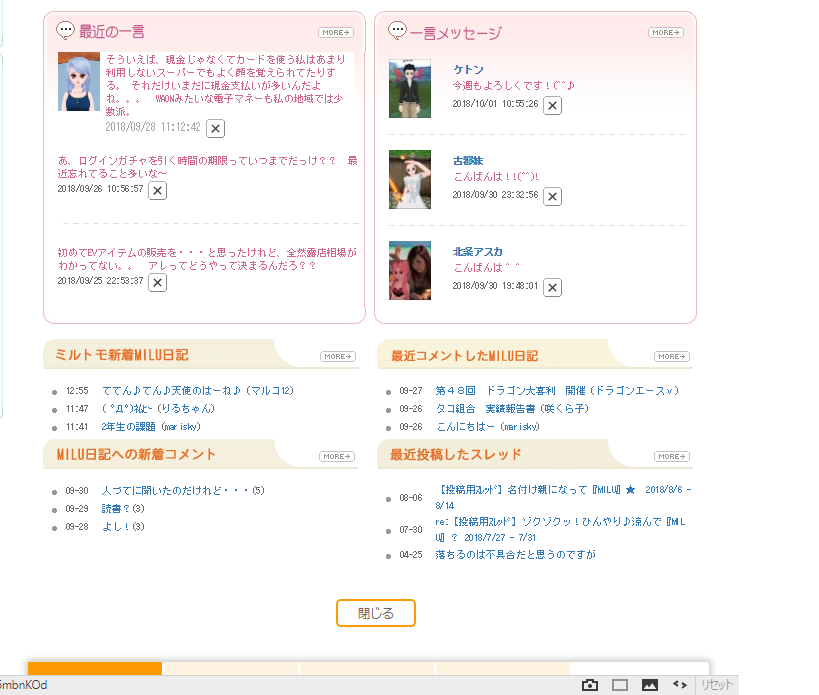Open the 2年生の課題 diary link
The image size is (819, 695).
click(x=130, y=427)
